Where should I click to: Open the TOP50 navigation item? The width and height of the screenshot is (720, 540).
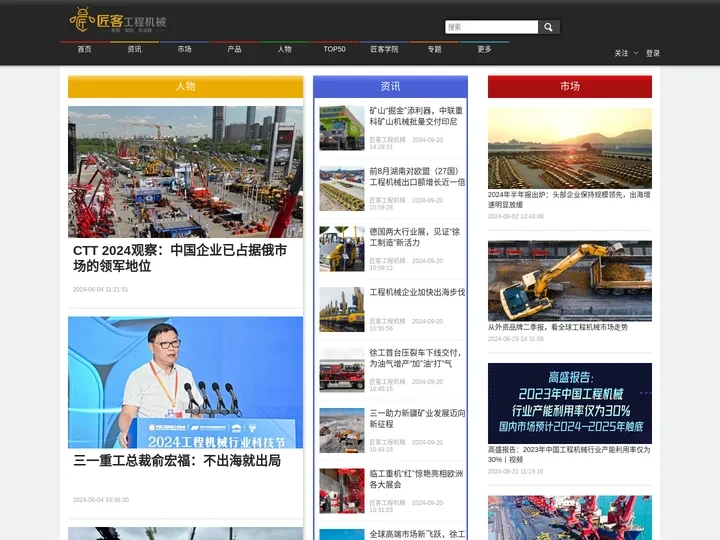[334, 49]
